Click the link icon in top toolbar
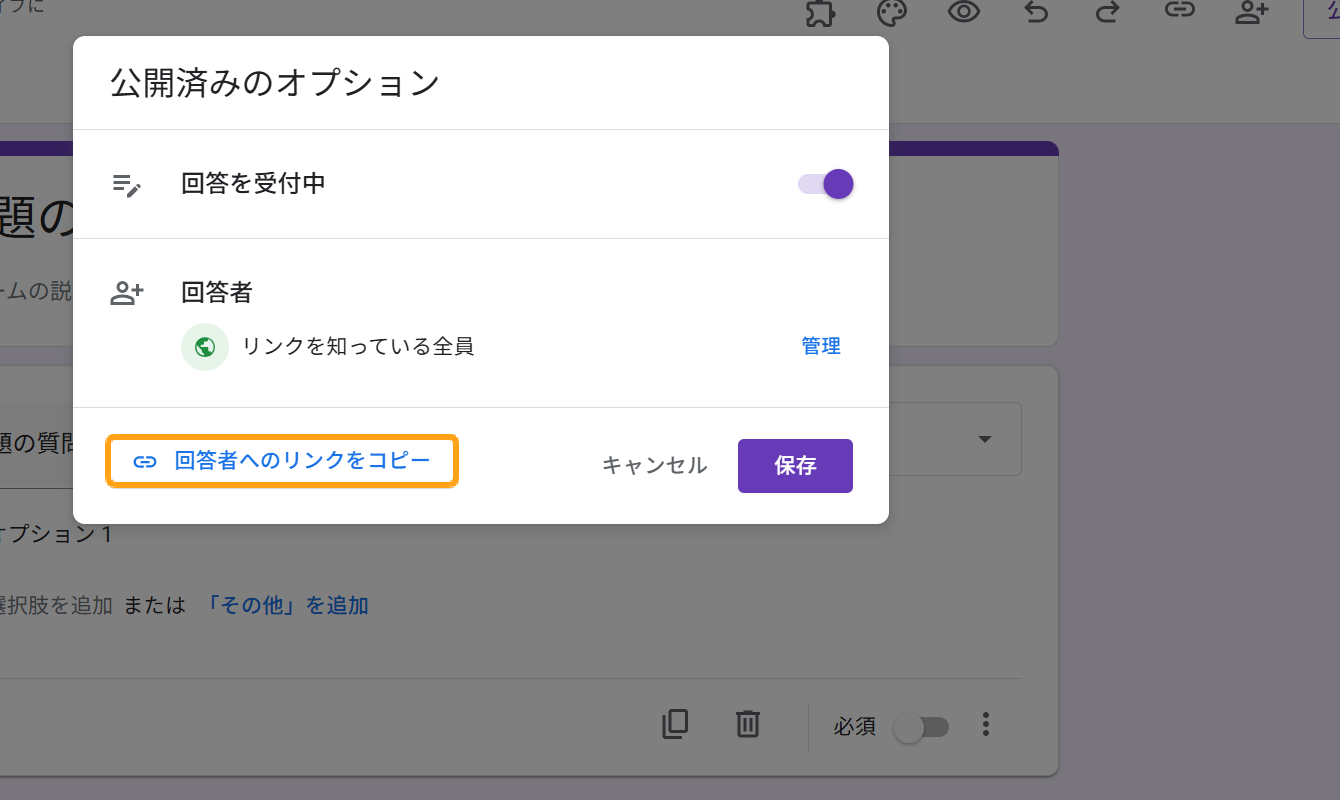Image resolution: width=1340 pixels, height=800 pixels. point(1180,12)
